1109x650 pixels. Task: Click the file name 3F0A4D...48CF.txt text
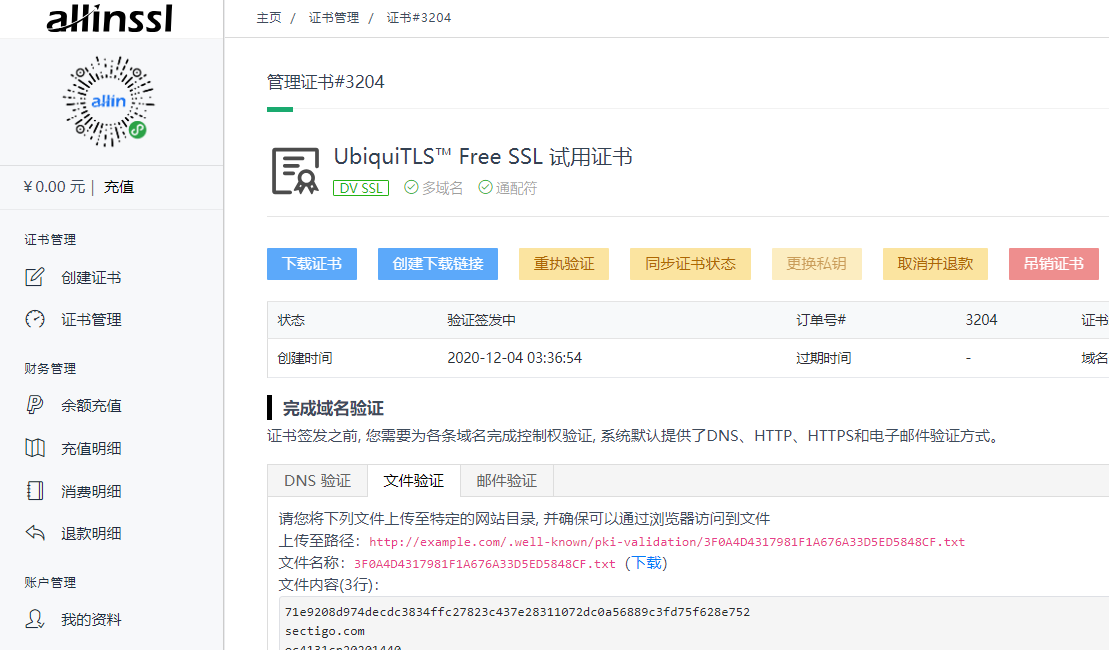click(x=484, y=564)
